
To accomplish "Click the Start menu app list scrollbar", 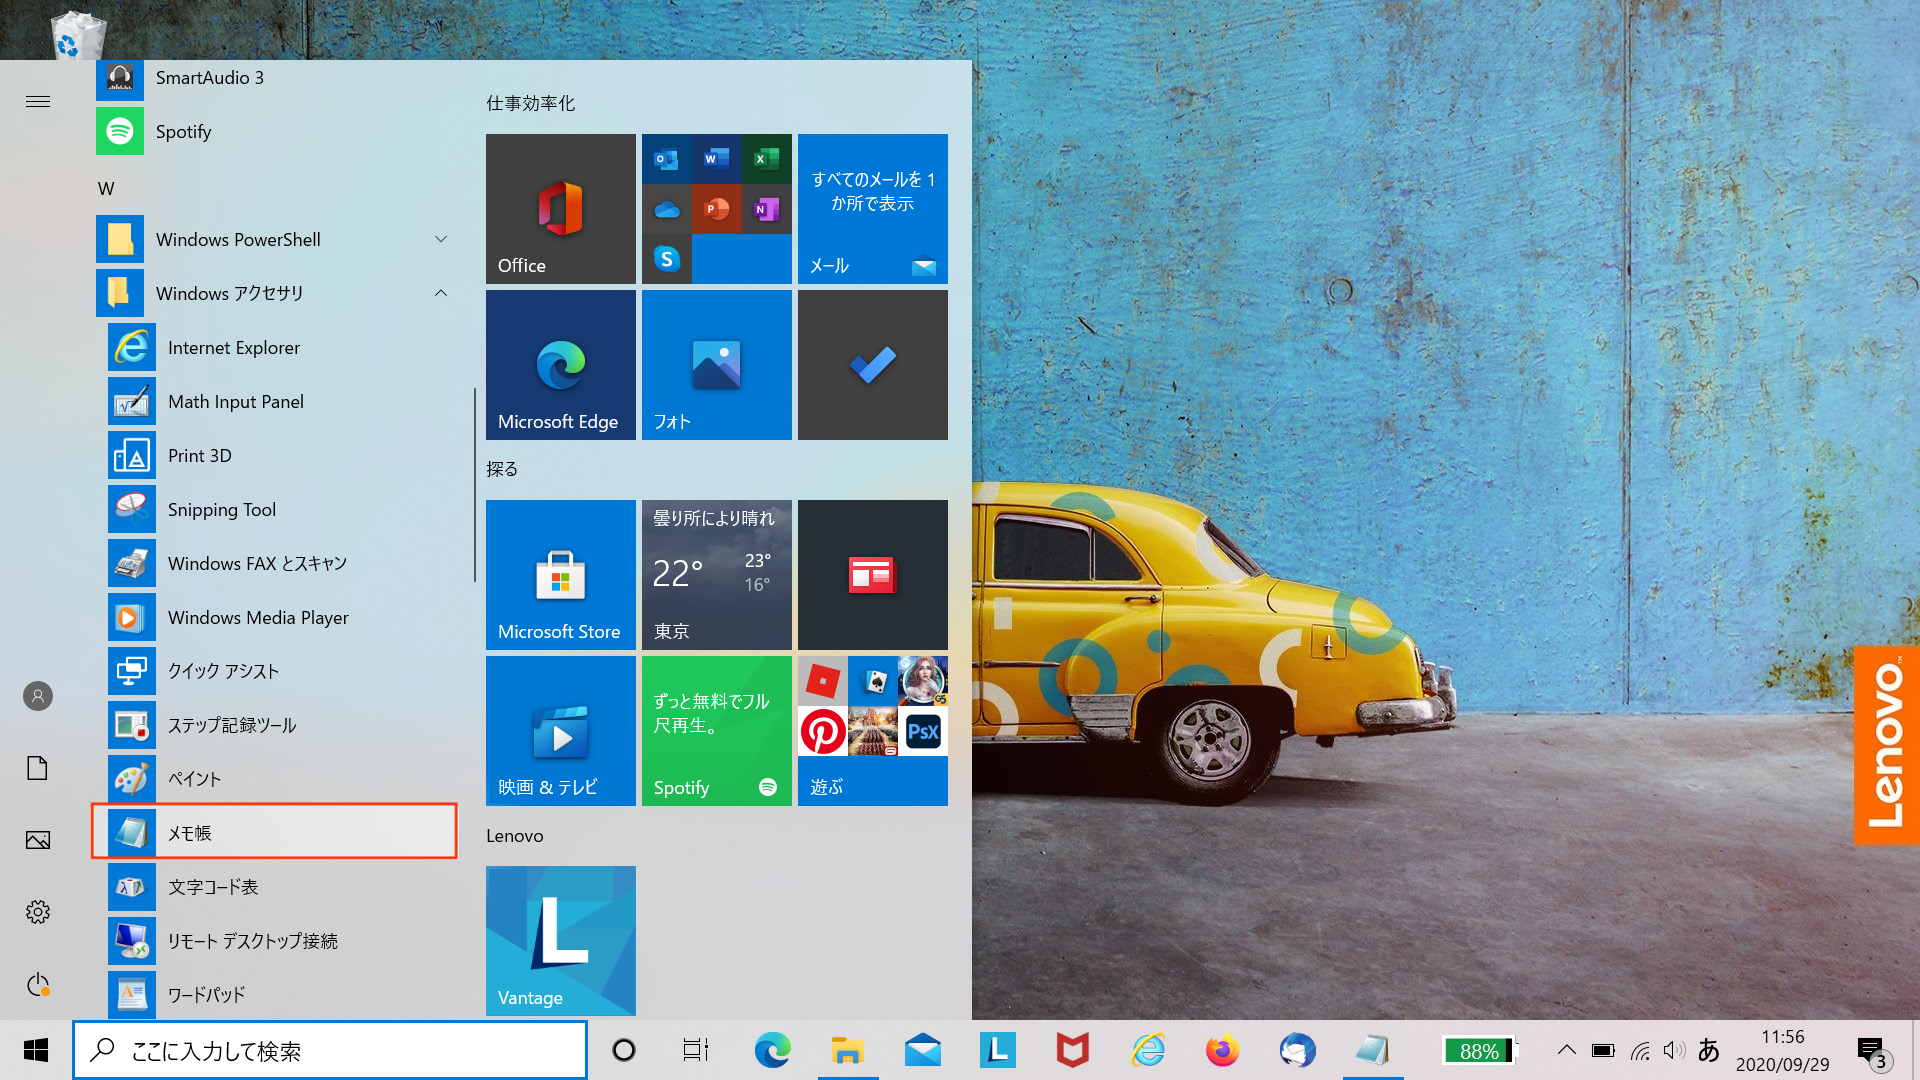I will (x=474, y=485).
